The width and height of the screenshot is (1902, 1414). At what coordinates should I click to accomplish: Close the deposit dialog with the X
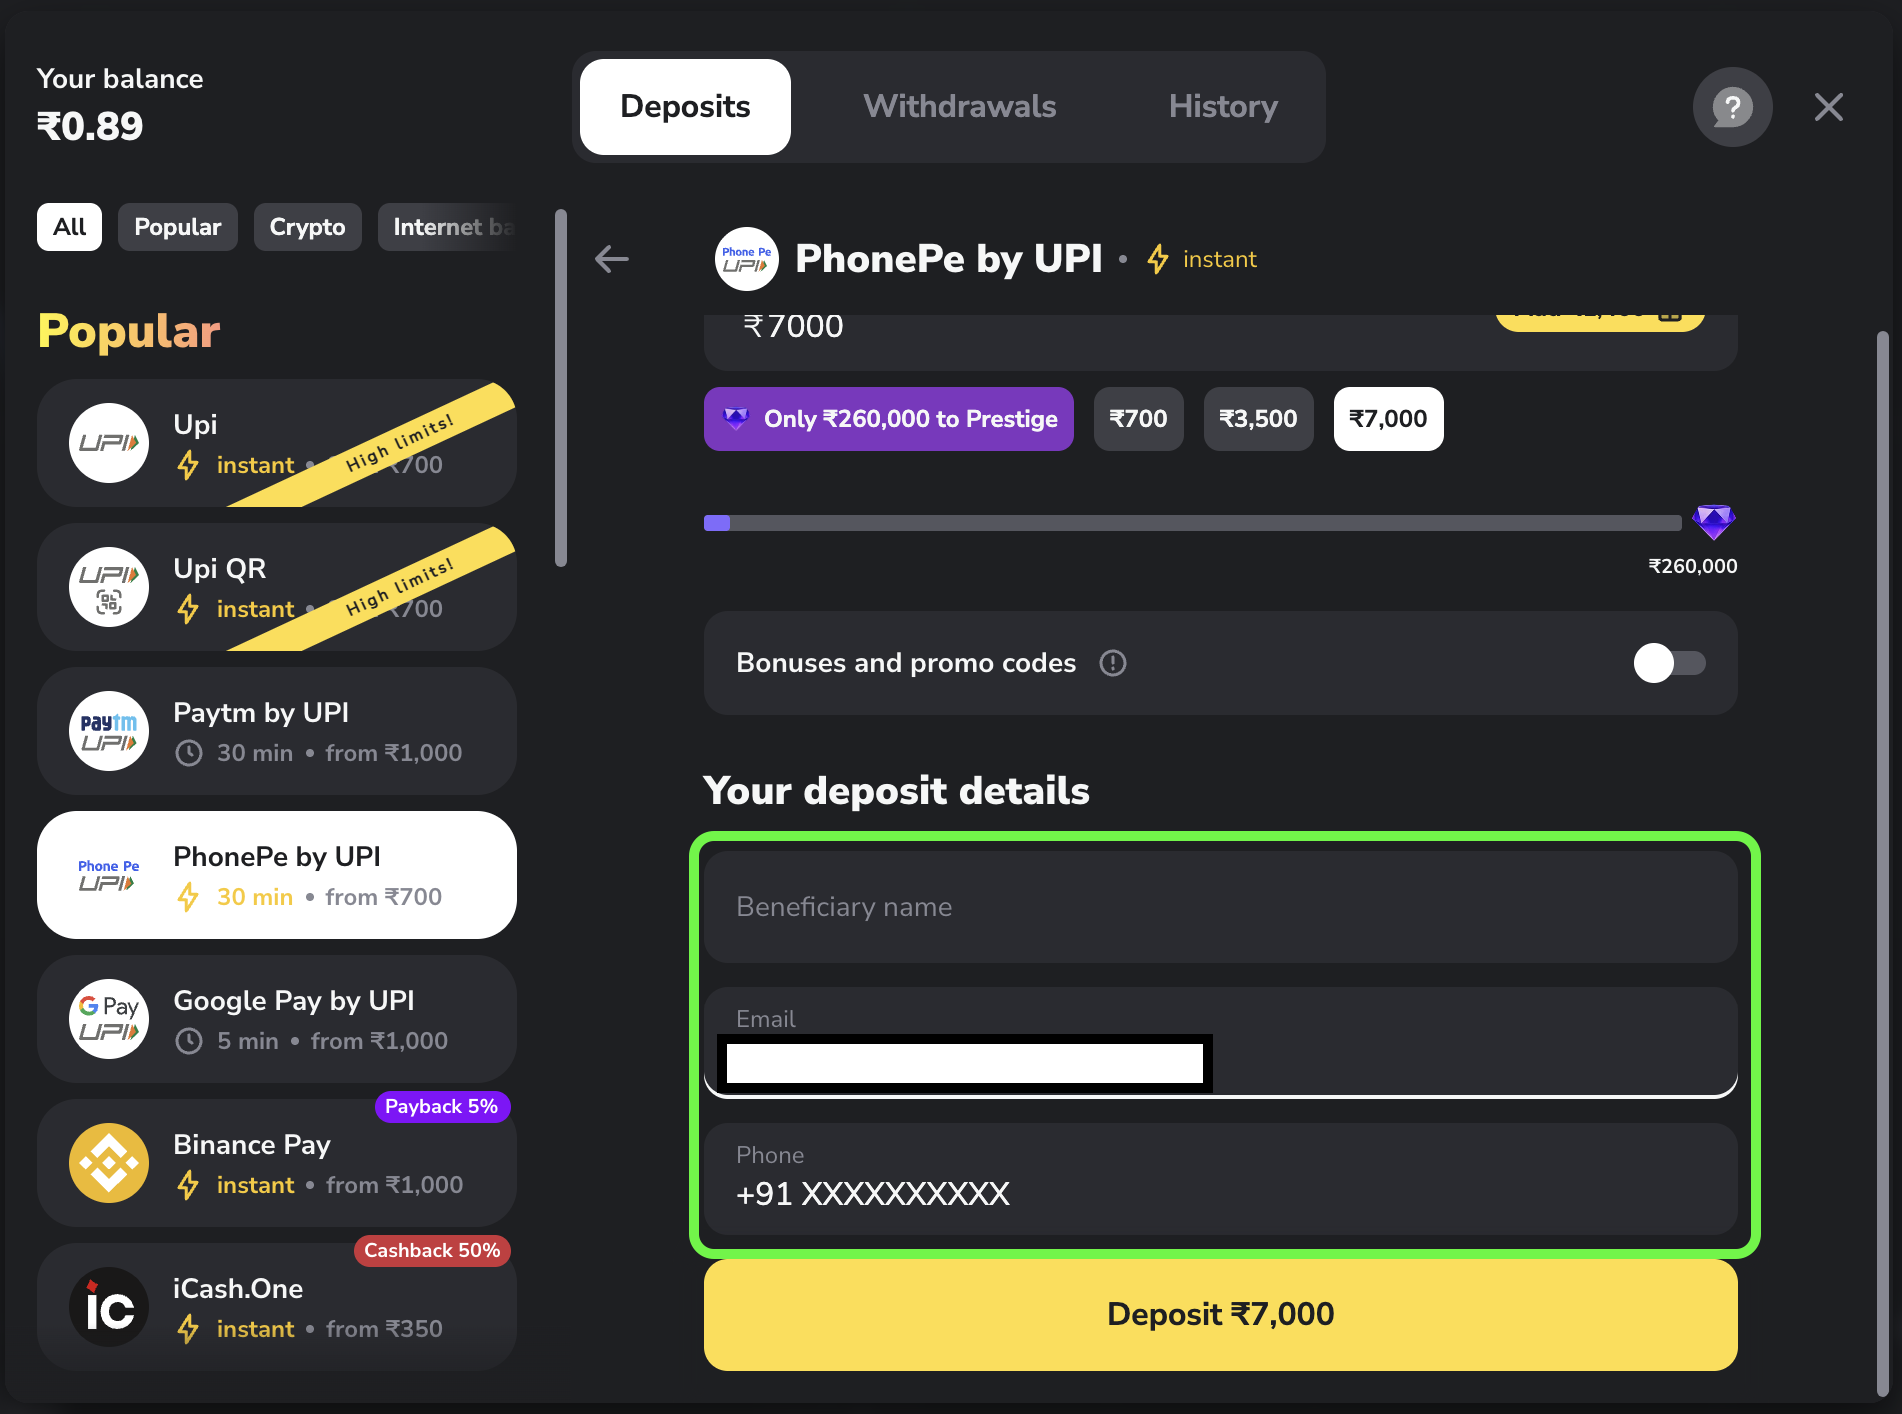point(1828,107)
